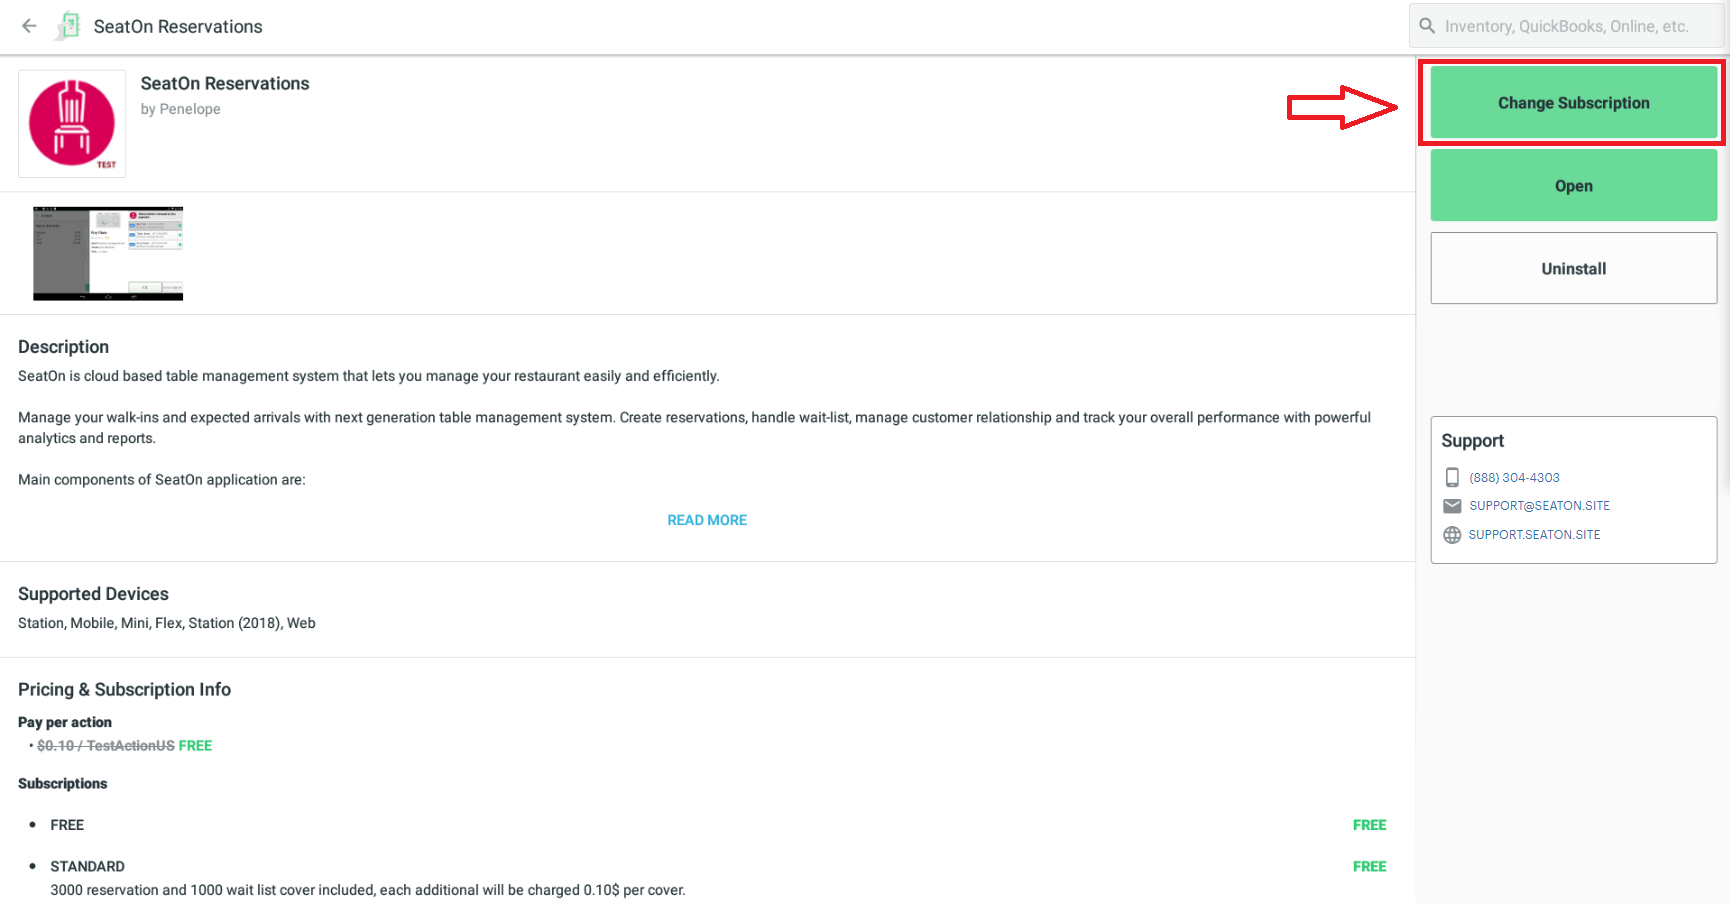Open the app screenshot thumbnail
1730x904 pixels.
[x=108, y=253]
